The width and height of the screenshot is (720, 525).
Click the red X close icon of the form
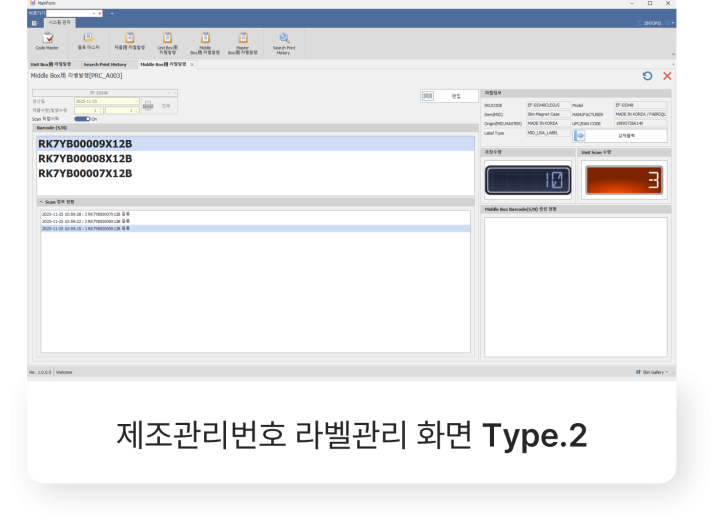(667, 76)
